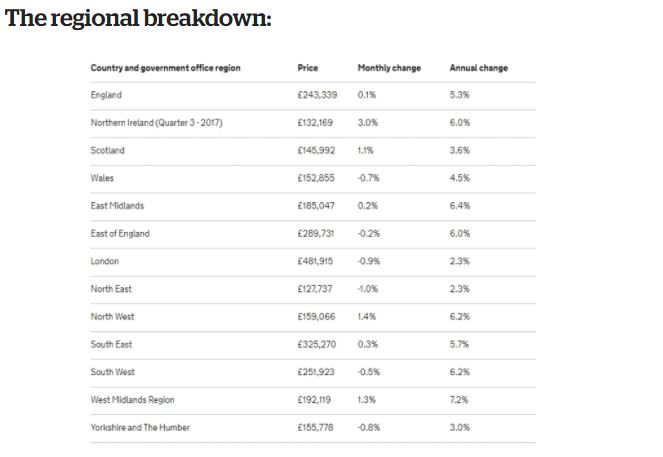Image resolution: width=663 pixels, height=457 pixels.
Task: Click the 'The regional breakdown:' heading
Action: coord(139,21)
